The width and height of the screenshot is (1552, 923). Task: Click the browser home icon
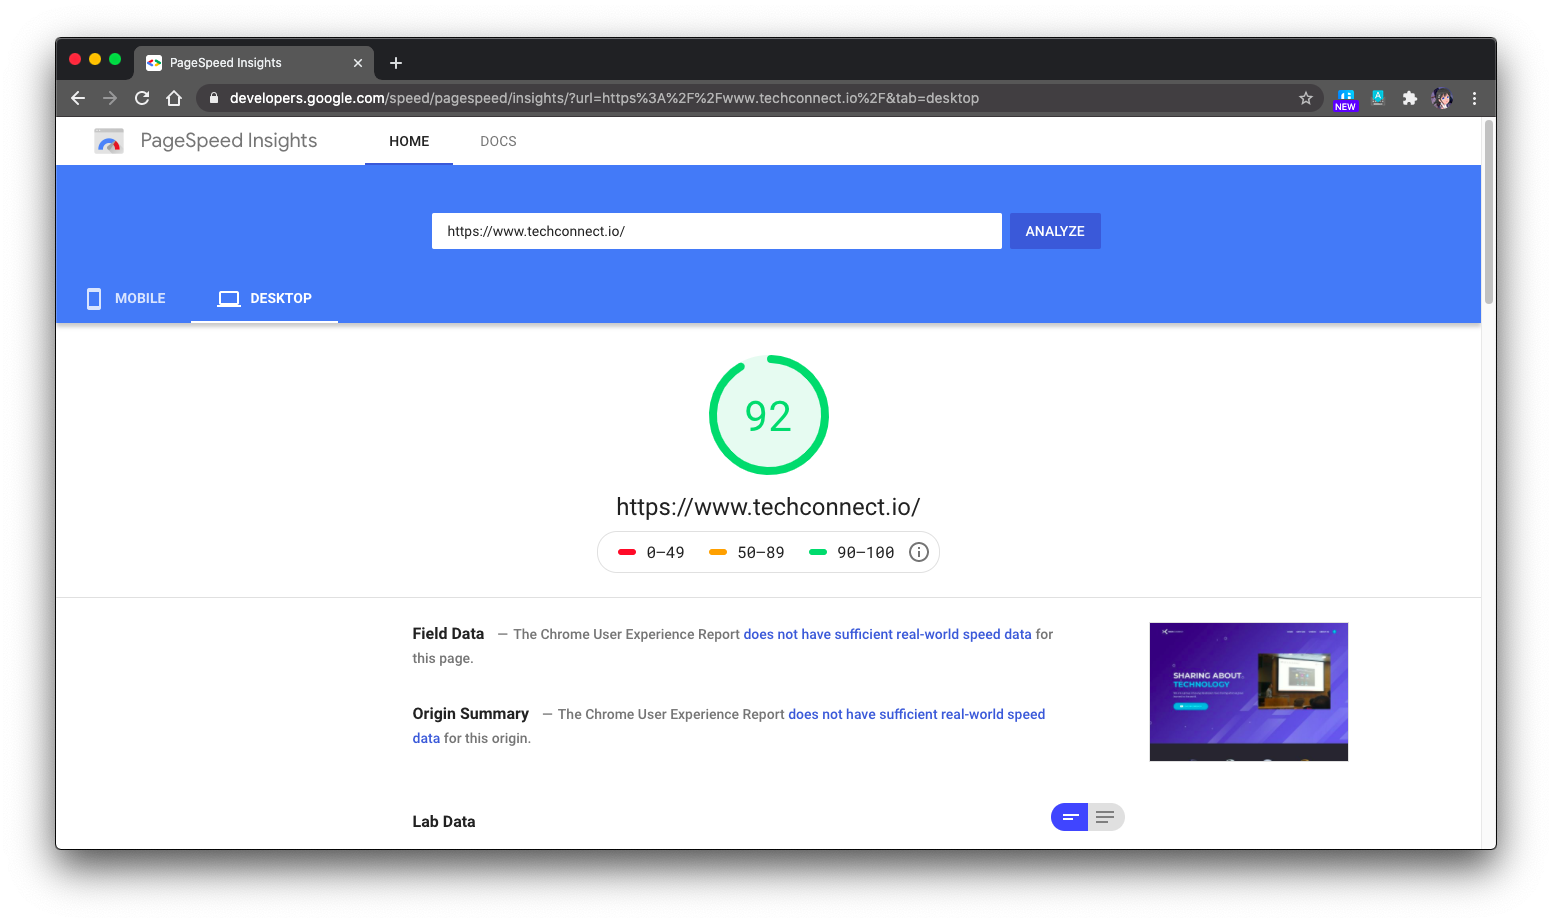pos(174,97)
